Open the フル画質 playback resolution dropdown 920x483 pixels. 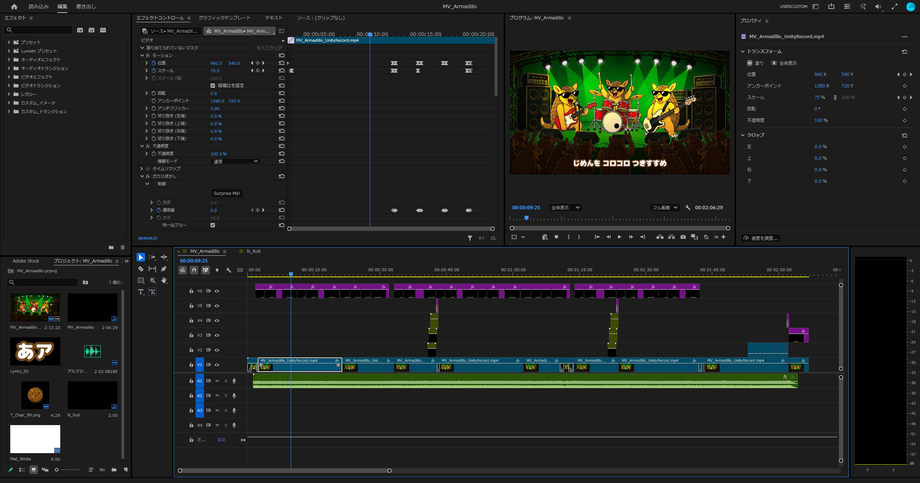pos(664,208)
